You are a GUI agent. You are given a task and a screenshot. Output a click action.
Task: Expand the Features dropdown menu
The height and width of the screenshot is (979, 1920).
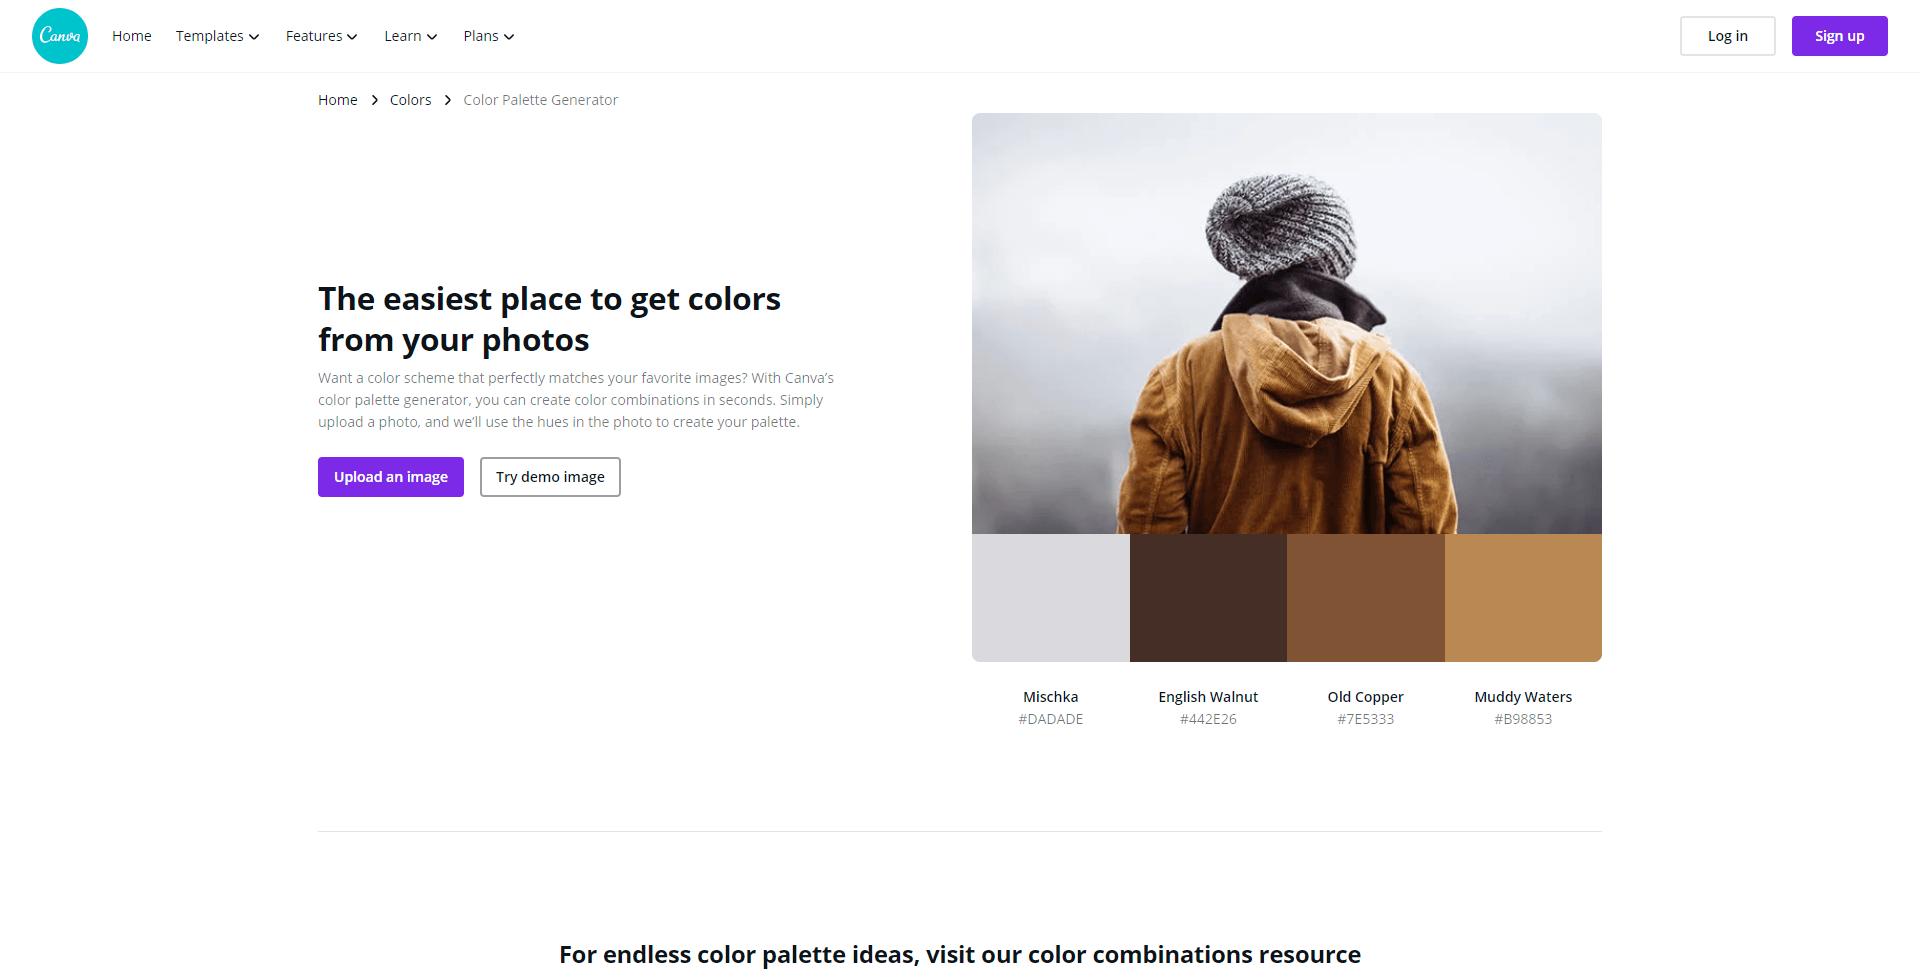(321, 36)
